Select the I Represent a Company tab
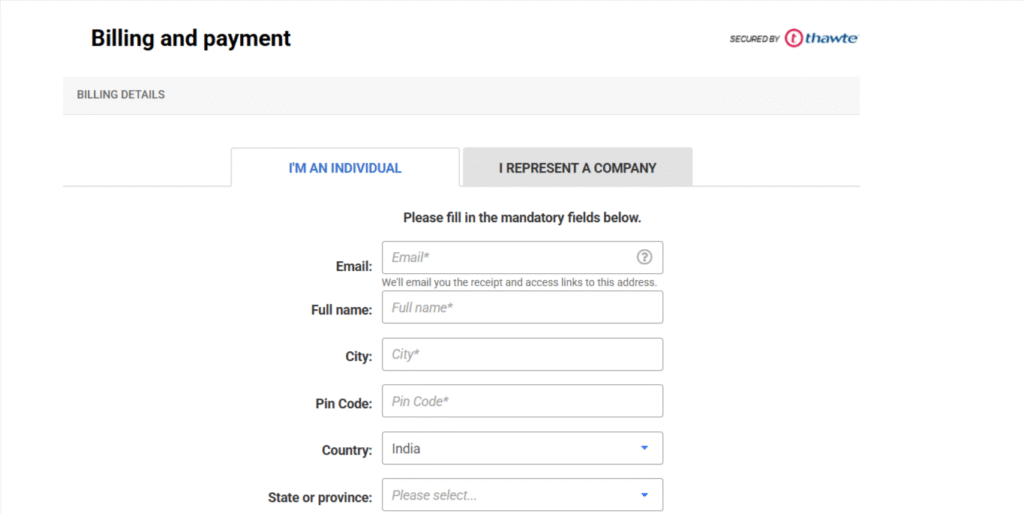The height and width of the screenshot is (514, 1024). pyautogui.click(x=577, y=168)
